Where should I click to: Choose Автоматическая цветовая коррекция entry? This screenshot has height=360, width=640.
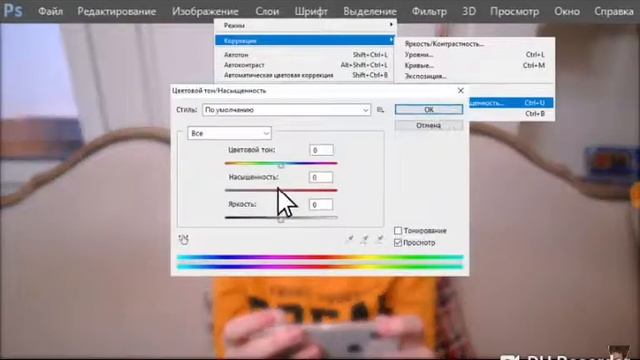[305, 75]
